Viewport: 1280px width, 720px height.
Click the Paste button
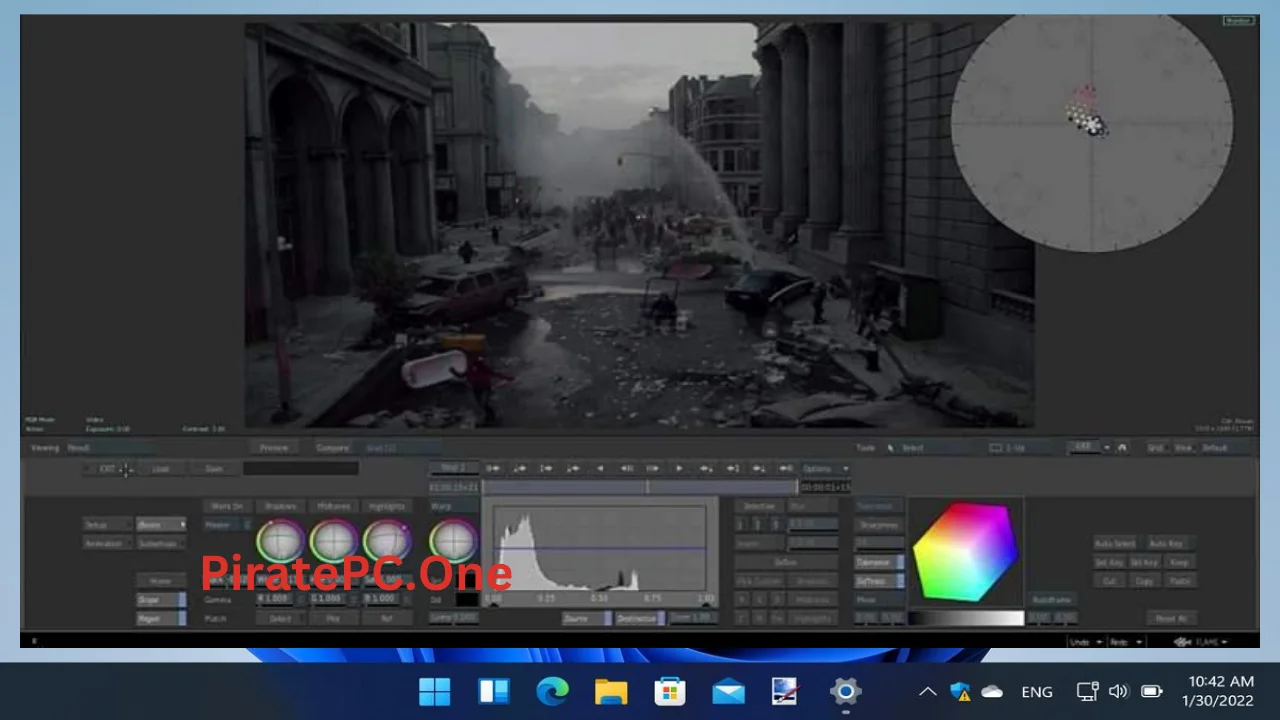pos(1180,581)
